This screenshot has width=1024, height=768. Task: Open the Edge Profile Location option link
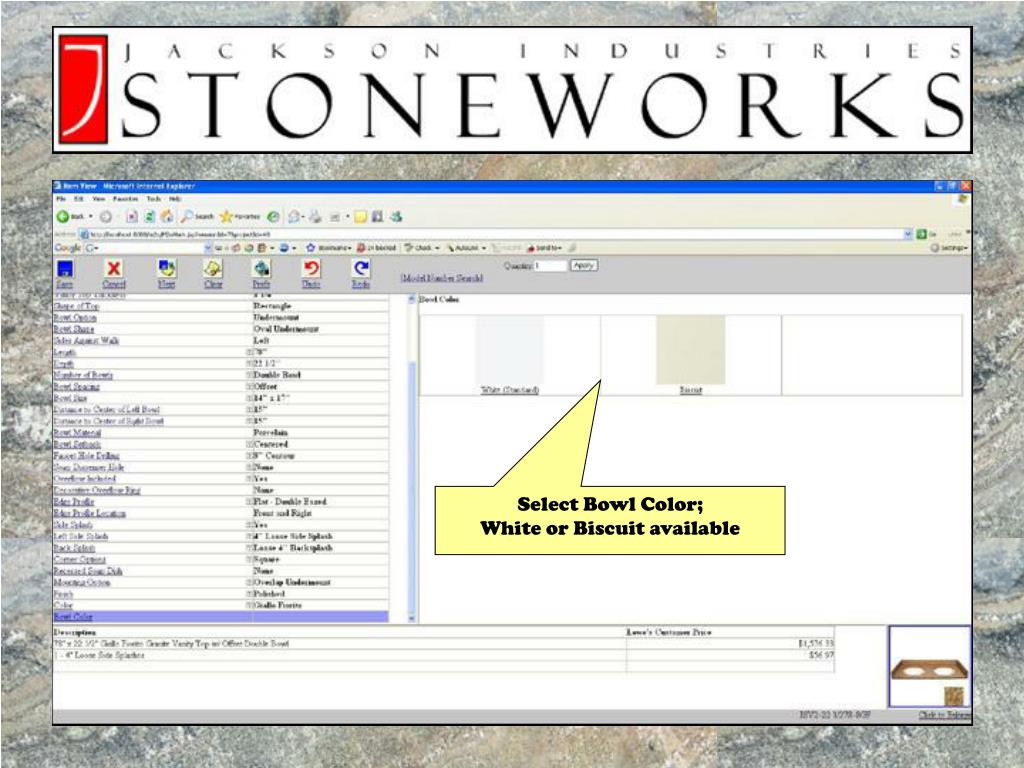point(89,513)
